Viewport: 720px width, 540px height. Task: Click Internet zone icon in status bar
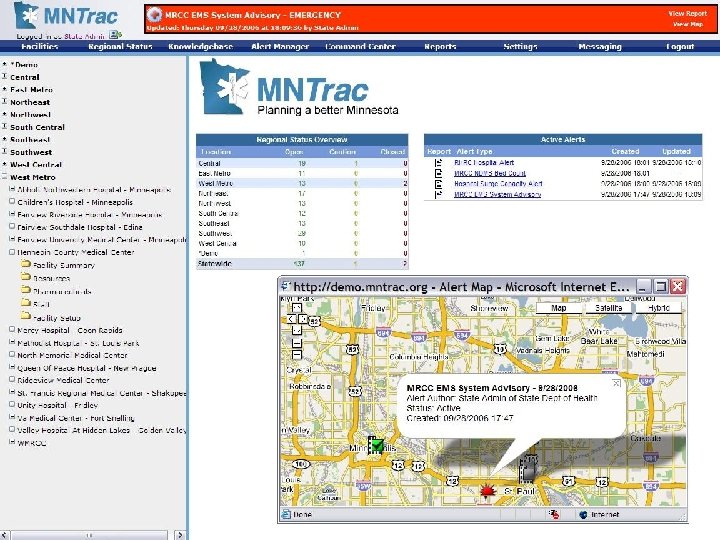[x=583, y=515]
